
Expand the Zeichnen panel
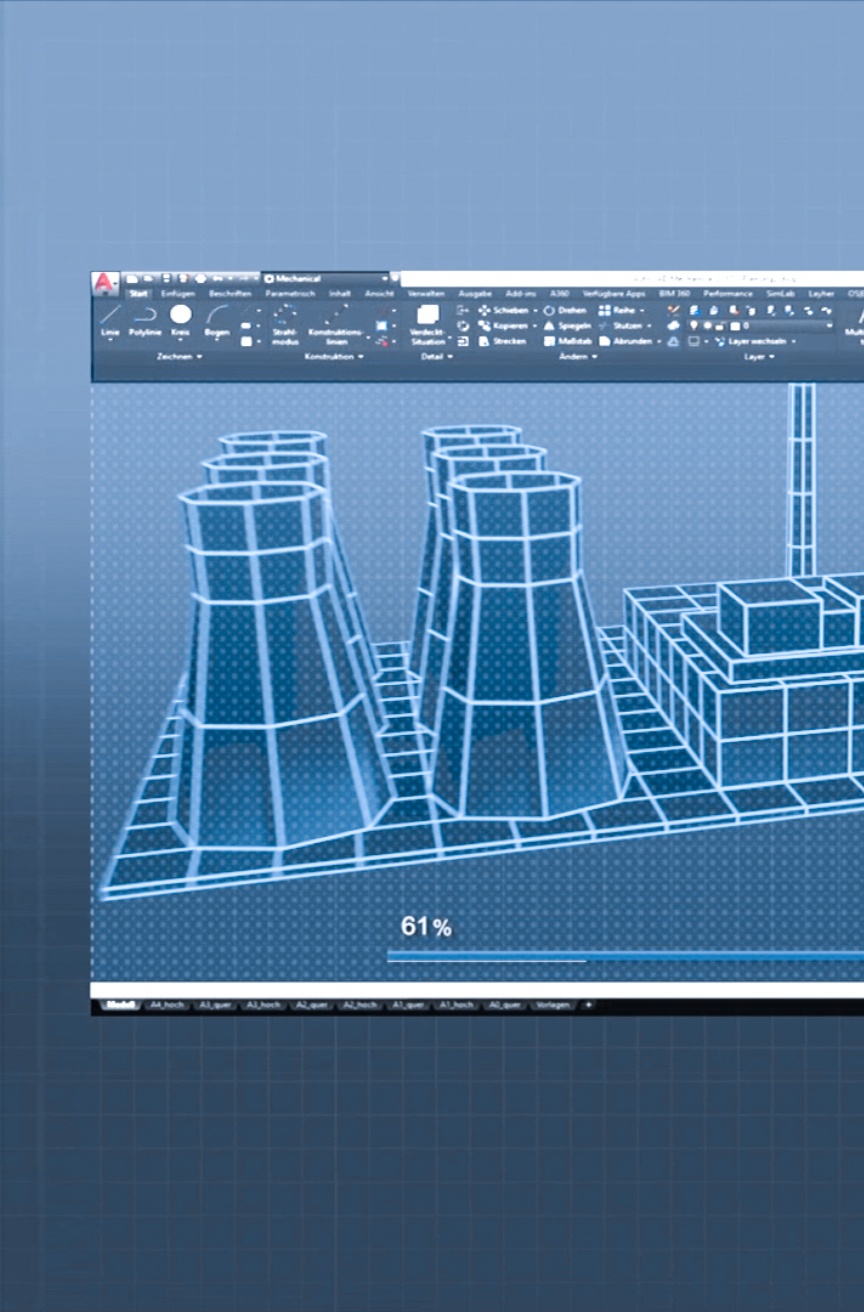click(179, 356)
